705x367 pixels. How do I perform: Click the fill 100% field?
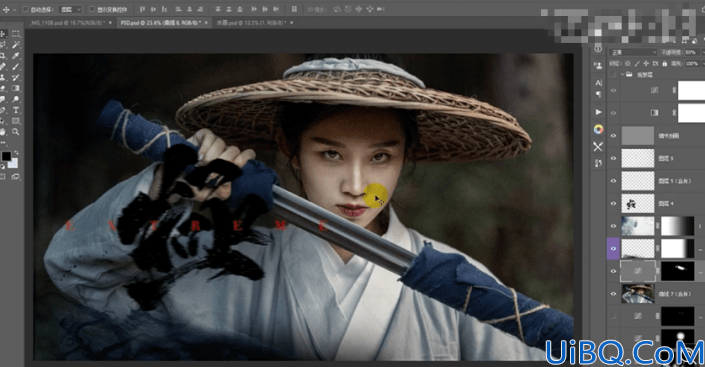tap(692, 63)
